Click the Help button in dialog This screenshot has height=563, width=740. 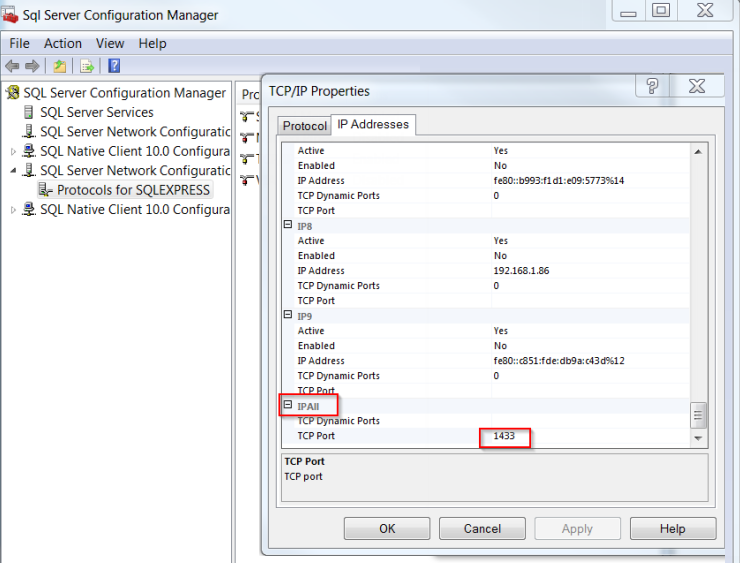672,528
